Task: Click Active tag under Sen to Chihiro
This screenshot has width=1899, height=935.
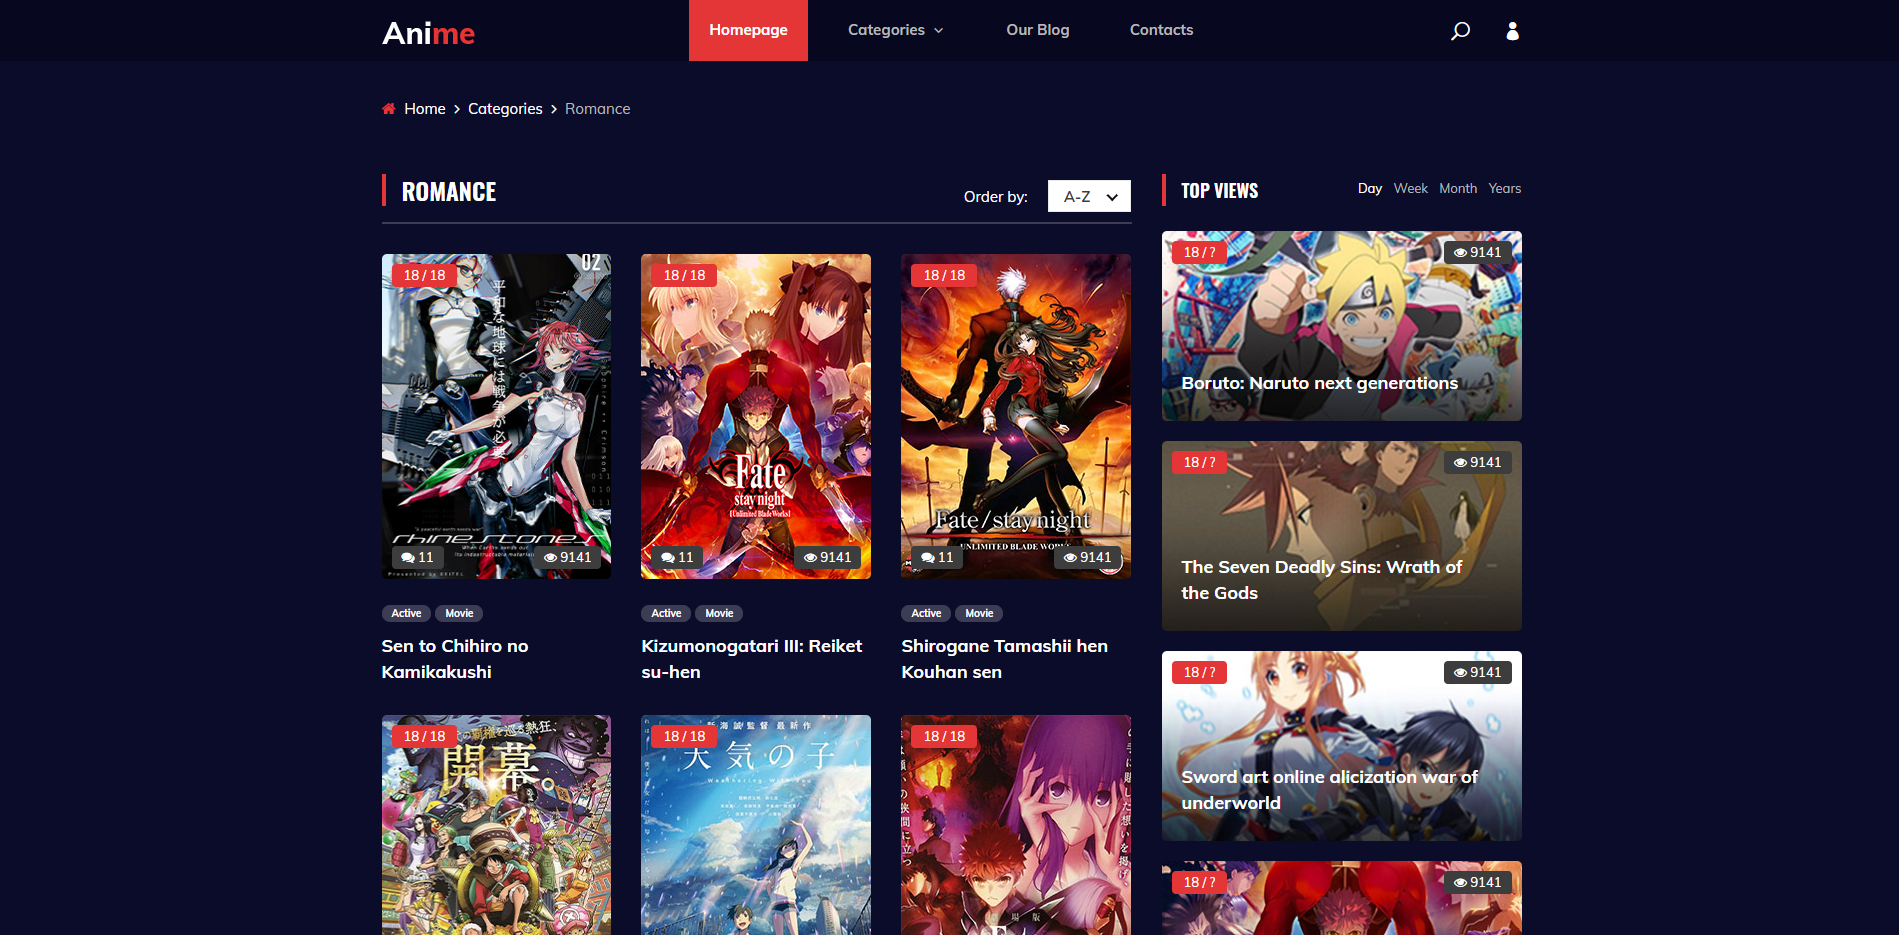Action: [x=406, y=613]
